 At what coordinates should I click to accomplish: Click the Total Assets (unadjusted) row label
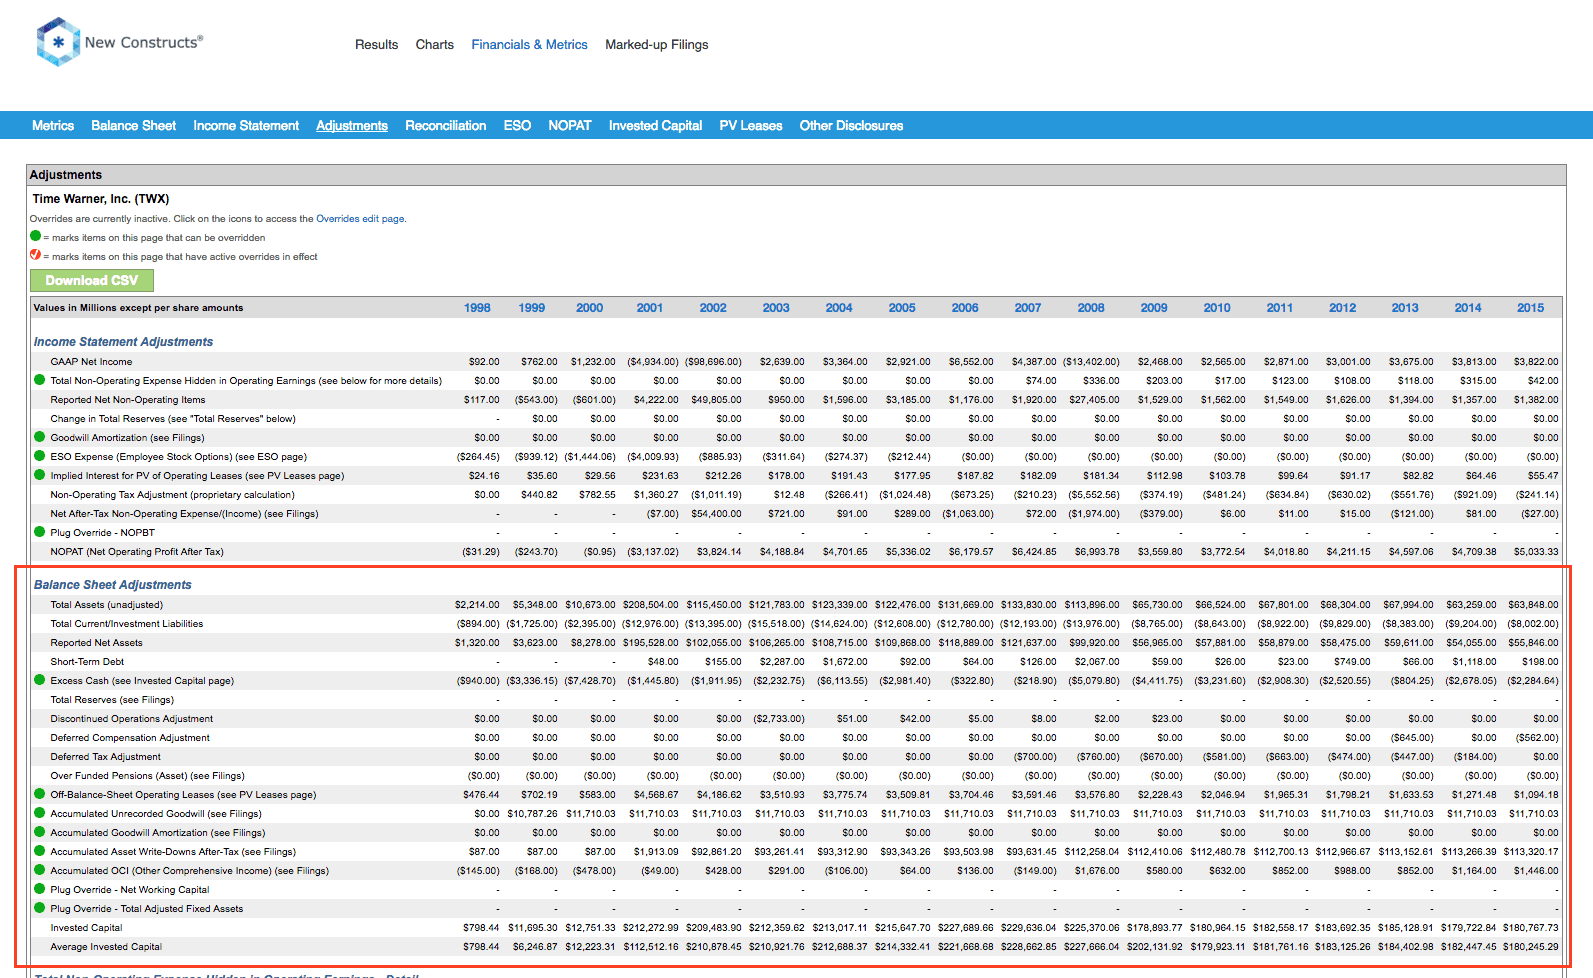click(x=107, y=605)
